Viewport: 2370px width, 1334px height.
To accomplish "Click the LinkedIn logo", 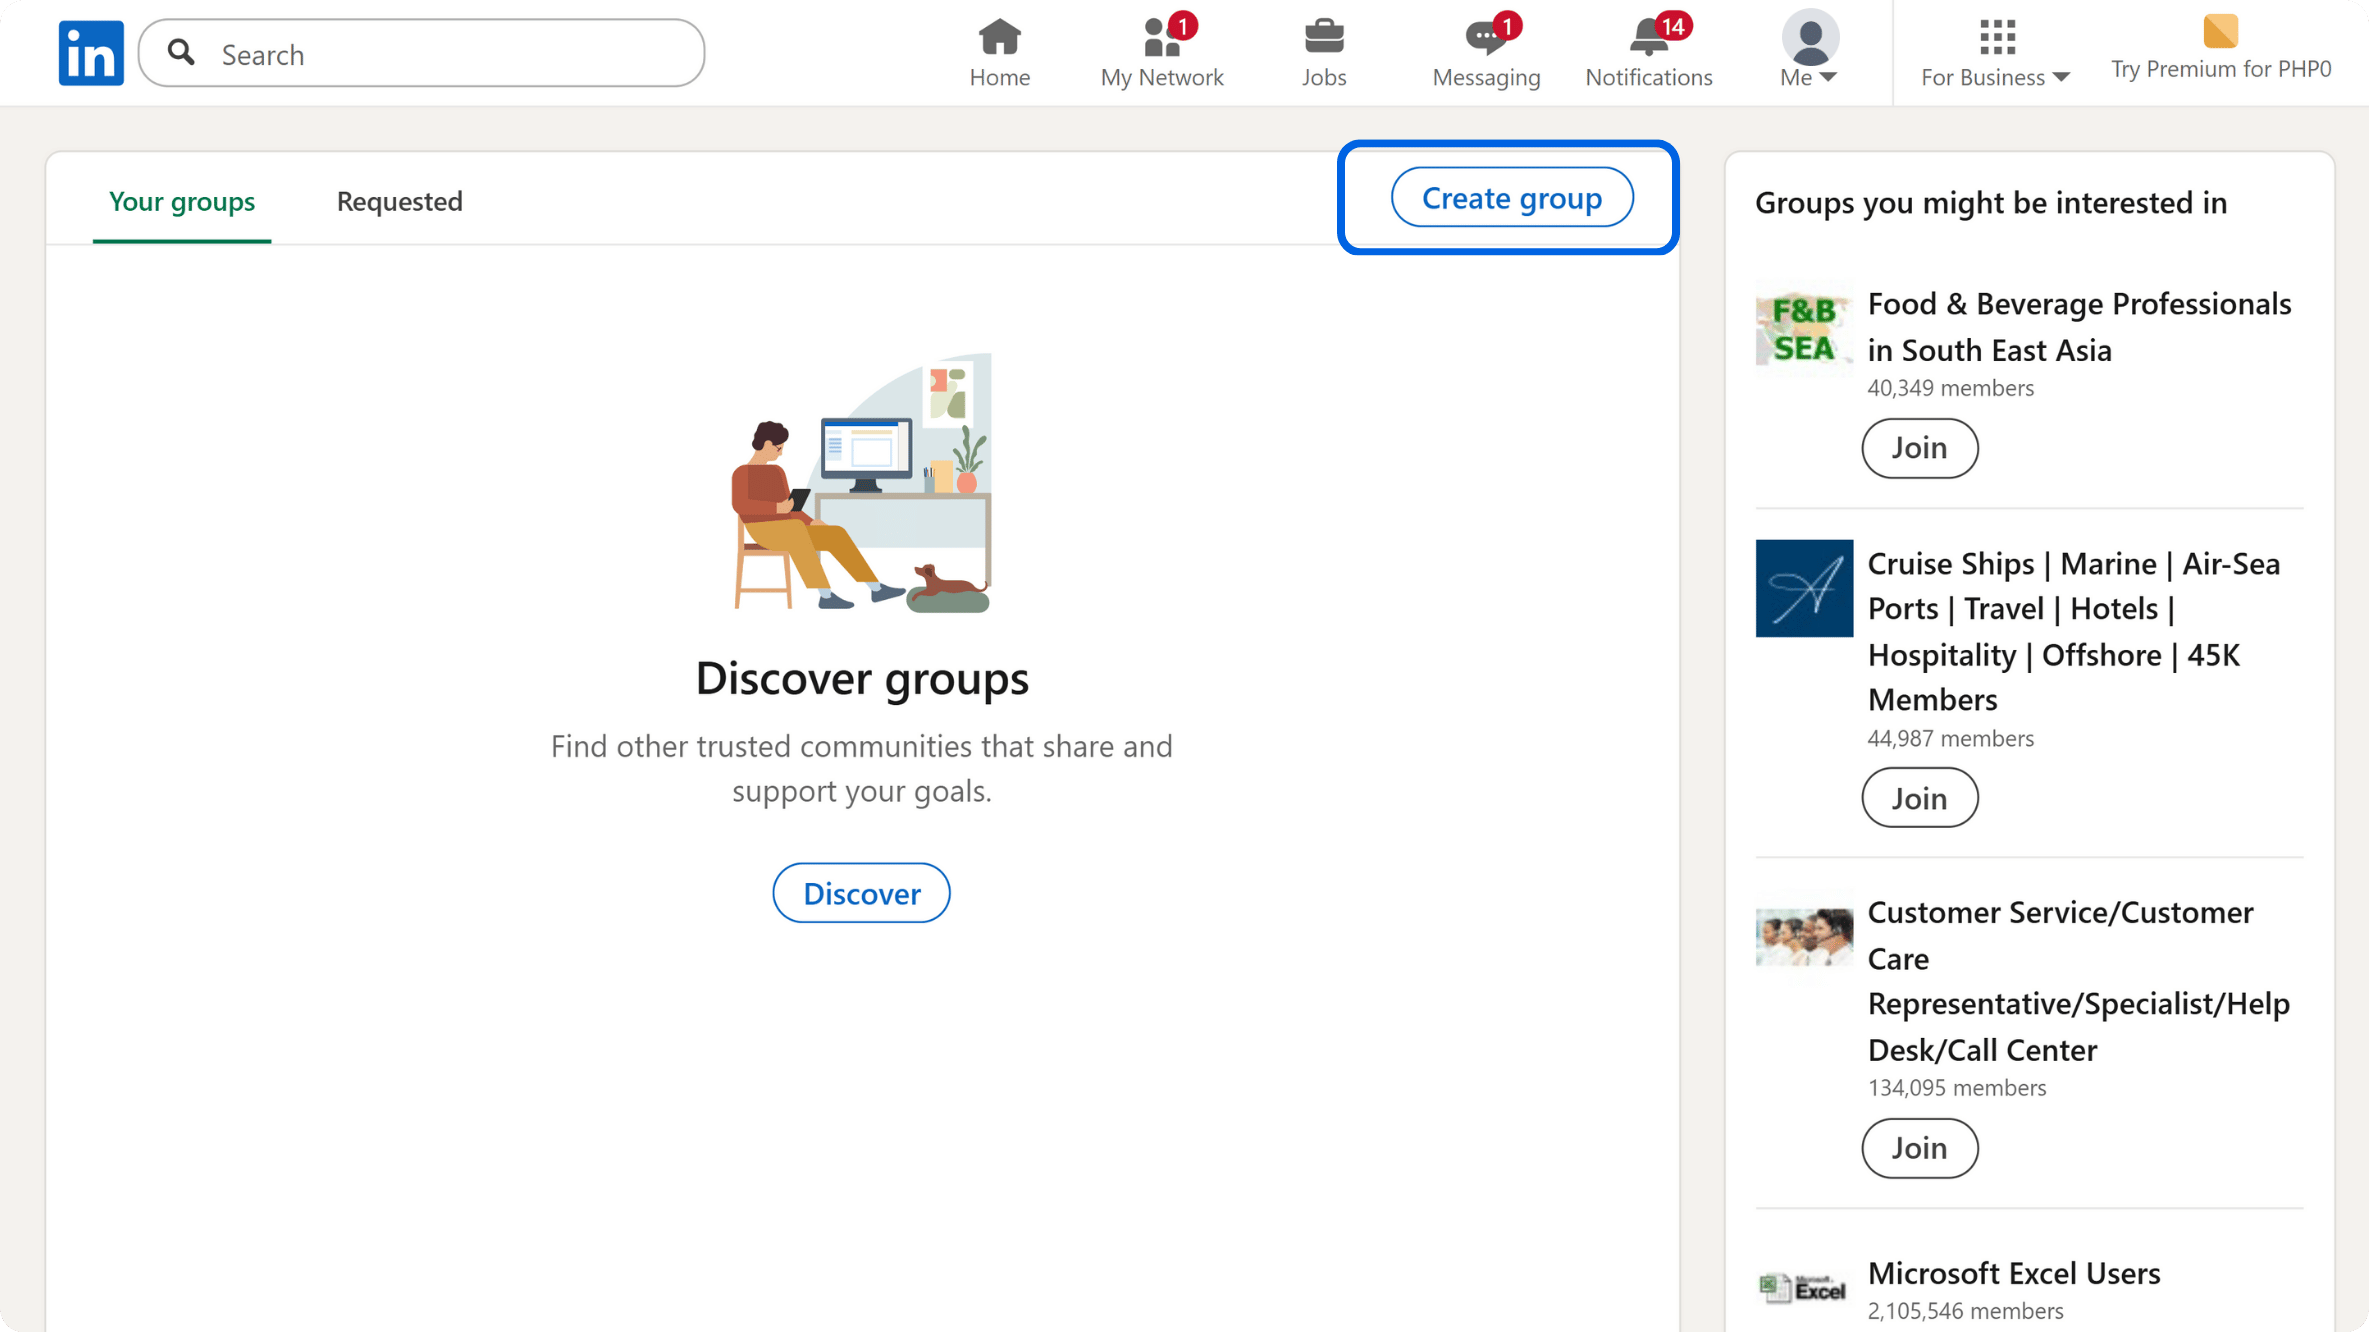I will click(x=90, y=52).
